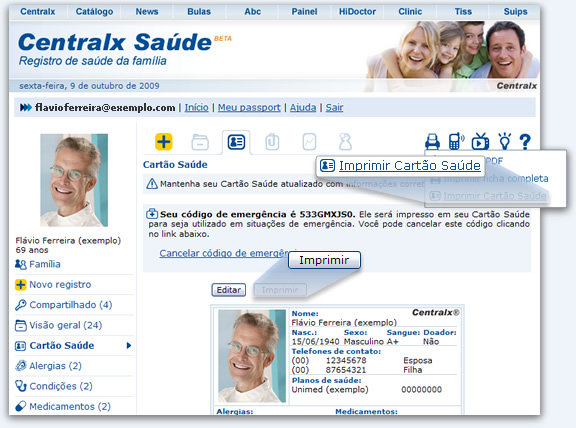
Task: Open the HiDoctor top menu item
Action: [357, 12]
